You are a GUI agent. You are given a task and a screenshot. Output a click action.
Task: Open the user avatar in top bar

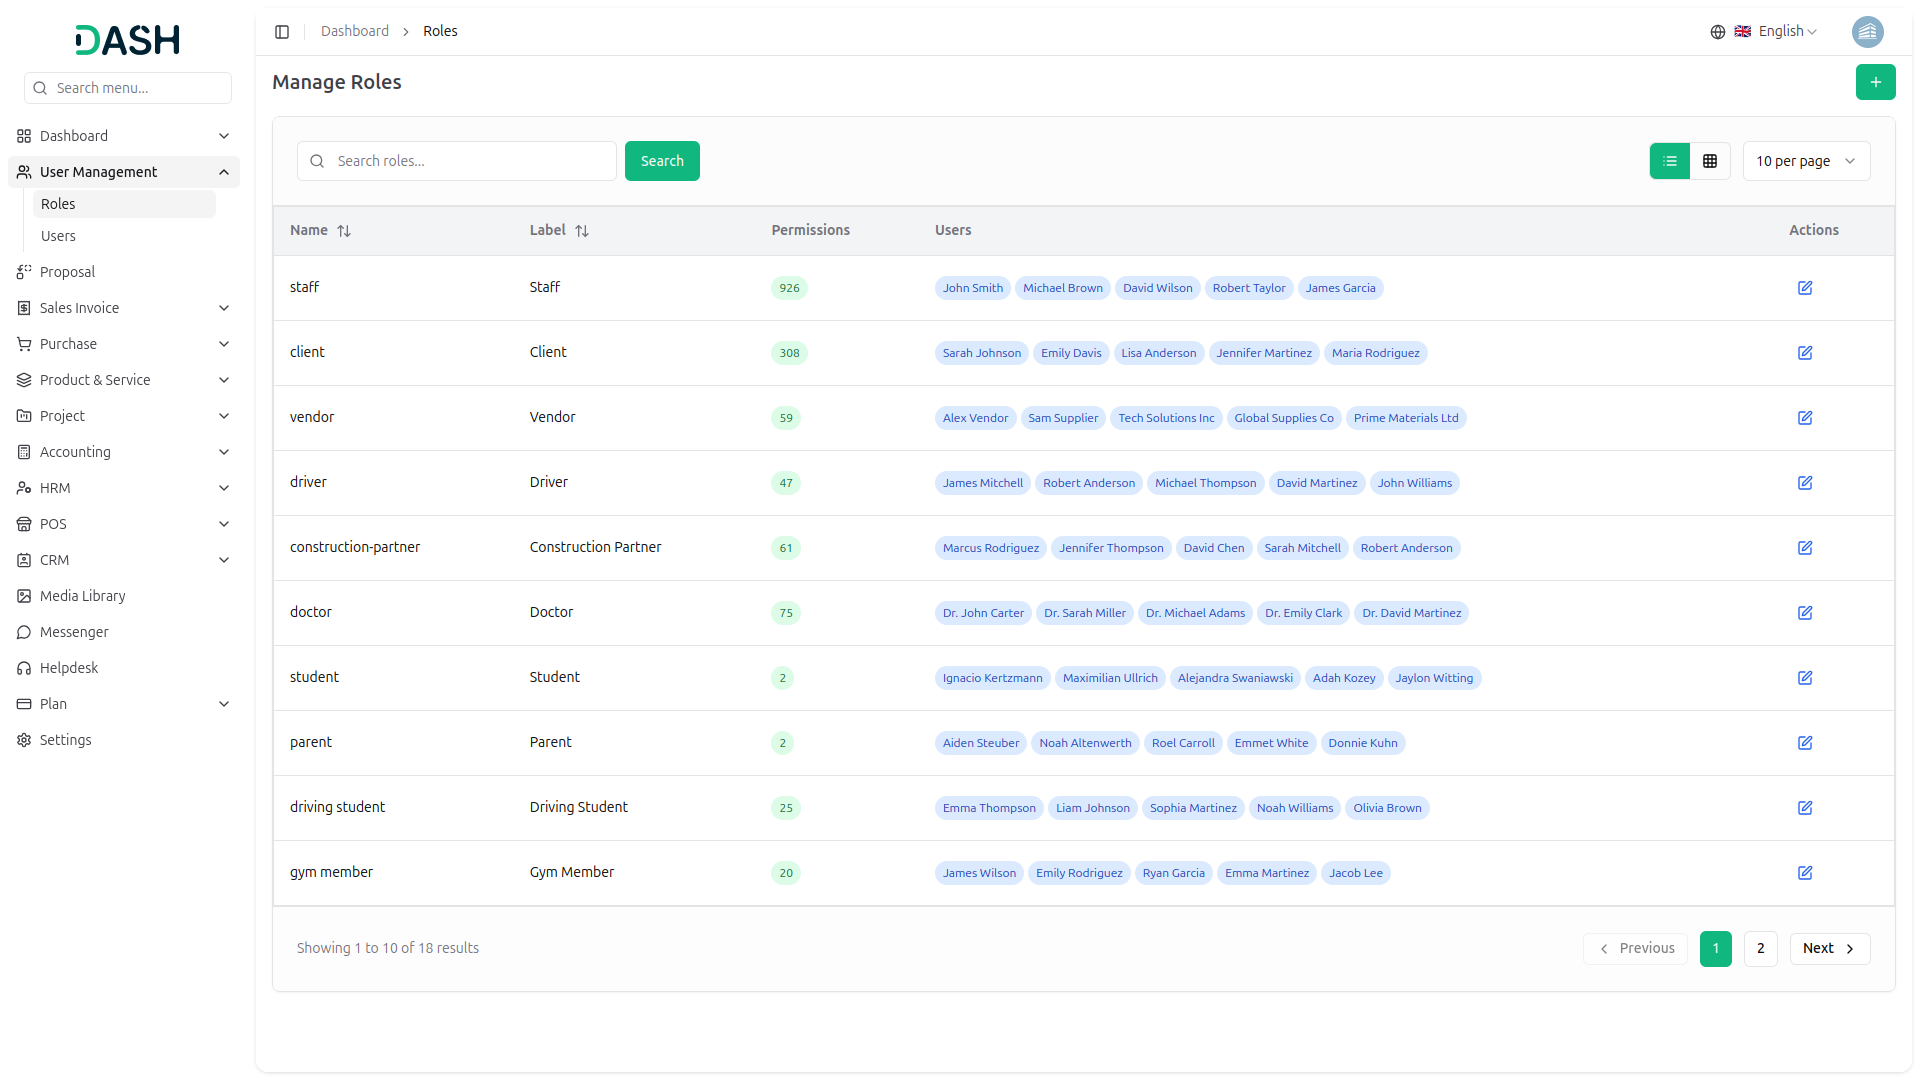(1867, 32)
